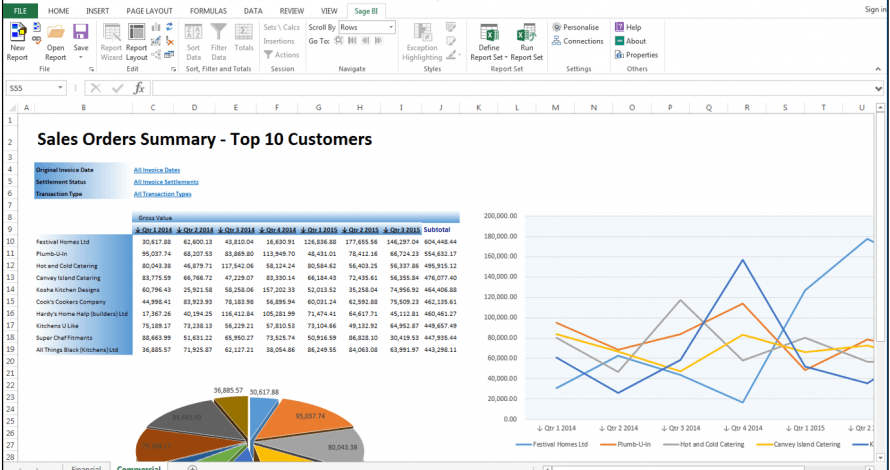Expand the formula bar chevron
The width and height of the screenshot is (890, 470).
pyautogui.click(x=879, y=89)
